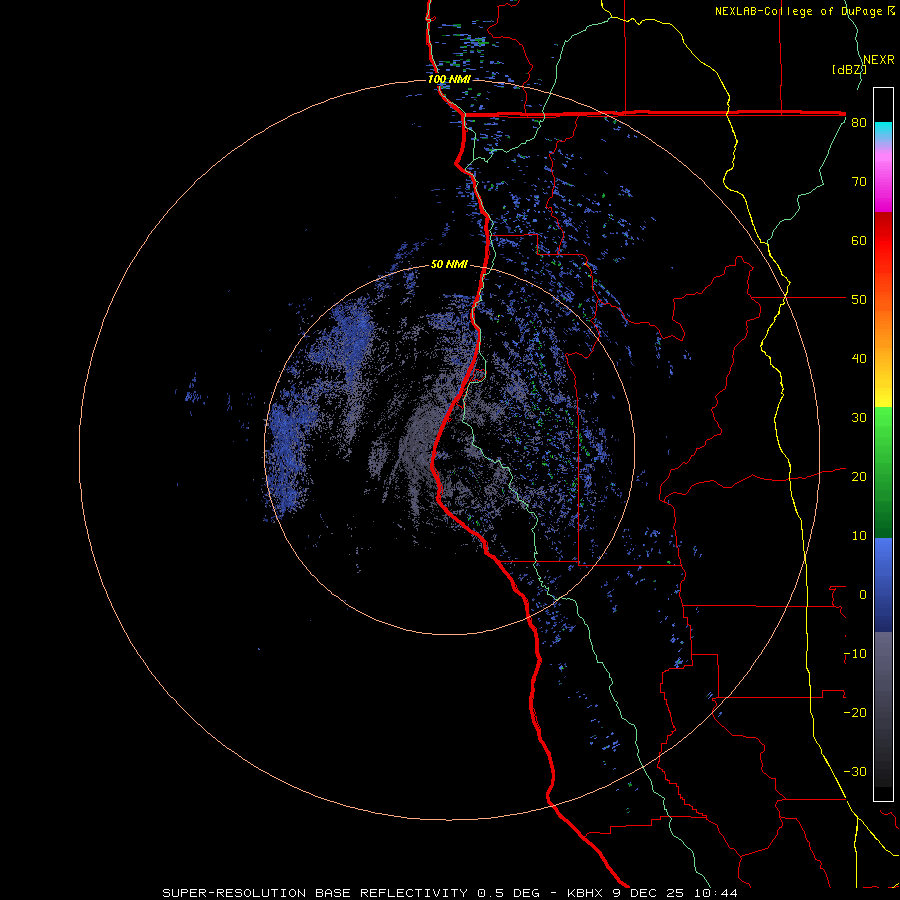Click the "NEXR" label above the color scale

tap(878, 60)
